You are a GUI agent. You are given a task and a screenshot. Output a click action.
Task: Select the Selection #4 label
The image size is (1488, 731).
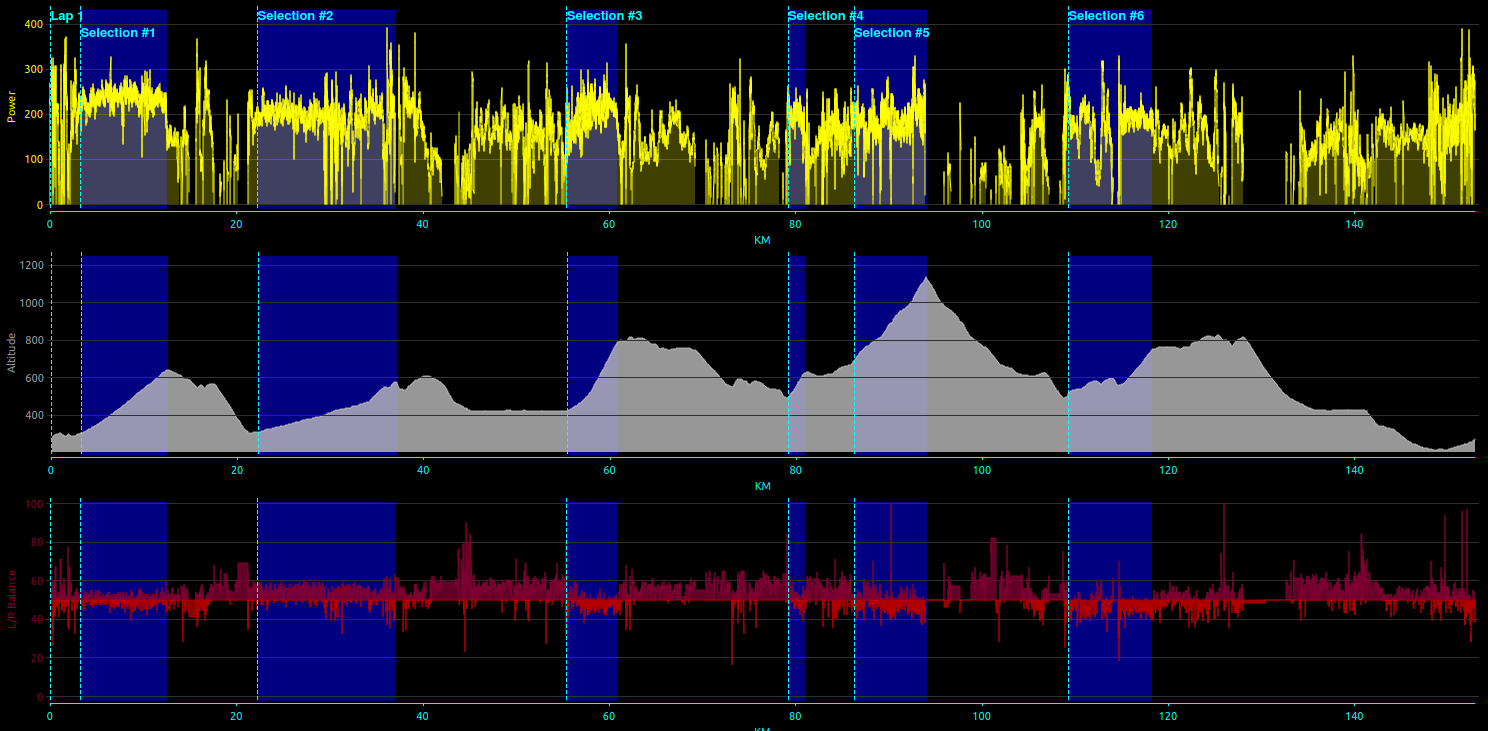click(825, 16)
